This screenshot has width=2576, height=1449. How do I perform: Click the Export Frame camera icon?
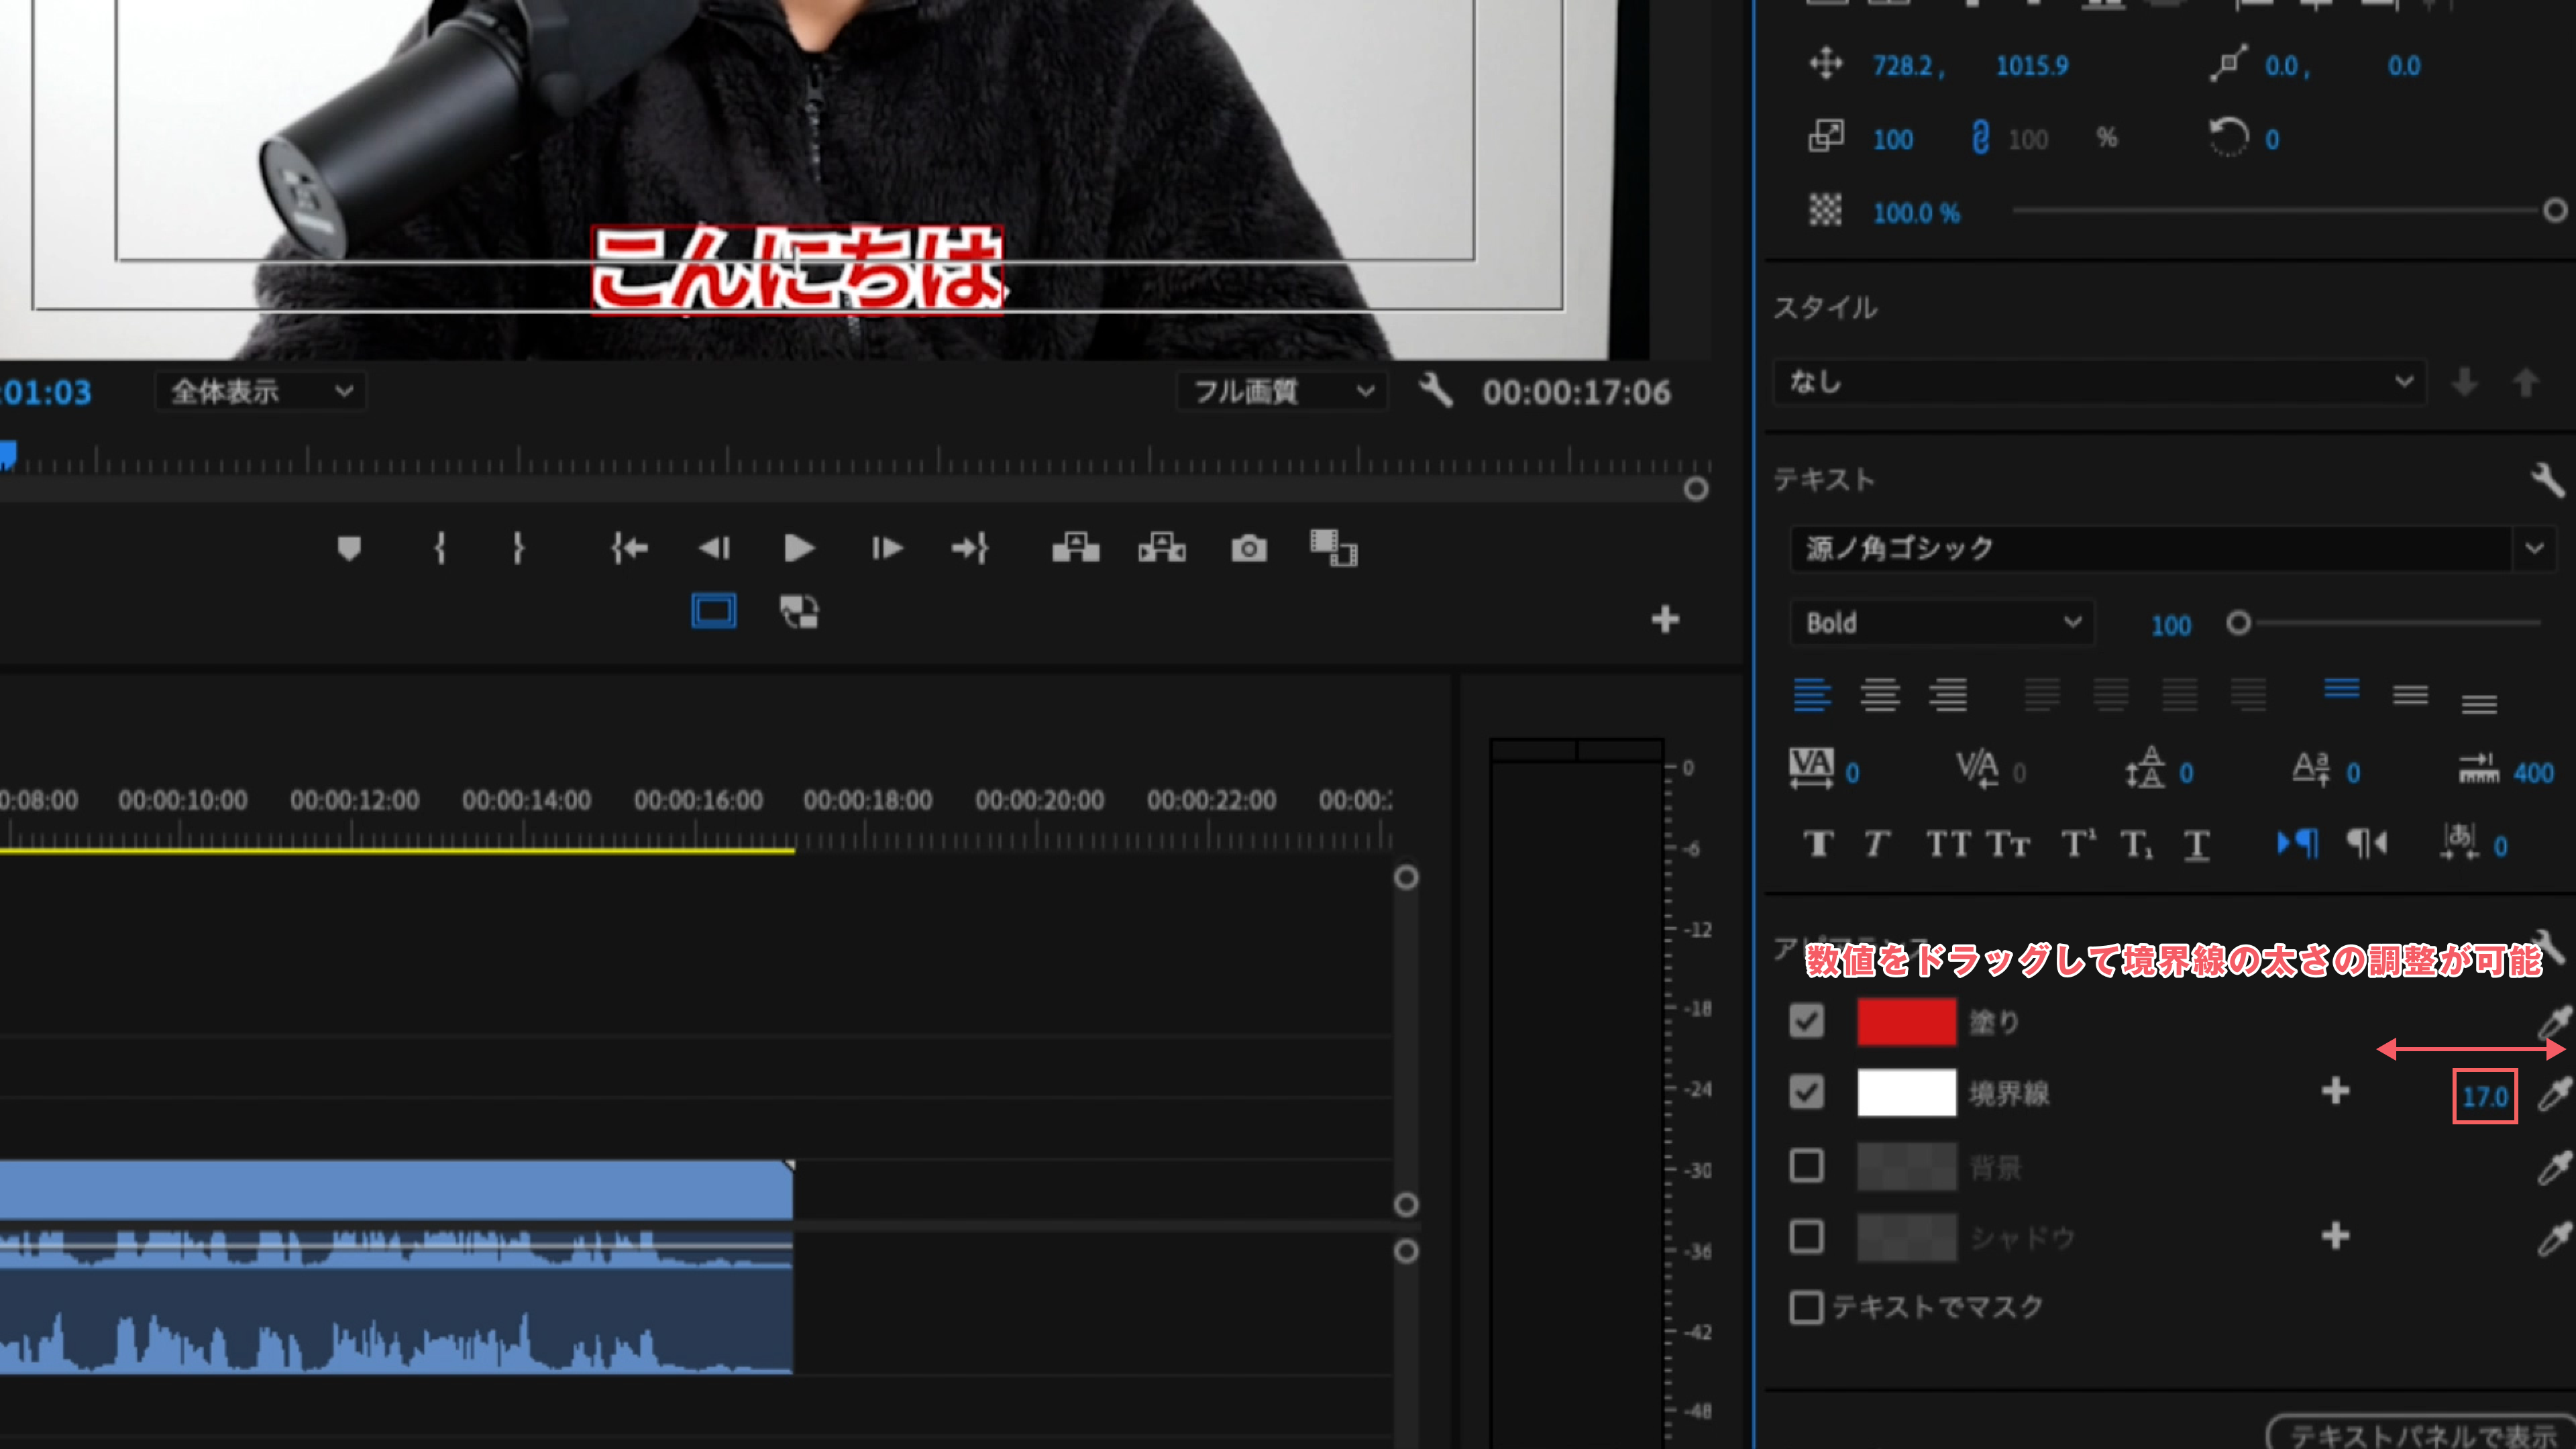tap(1248, 548)
